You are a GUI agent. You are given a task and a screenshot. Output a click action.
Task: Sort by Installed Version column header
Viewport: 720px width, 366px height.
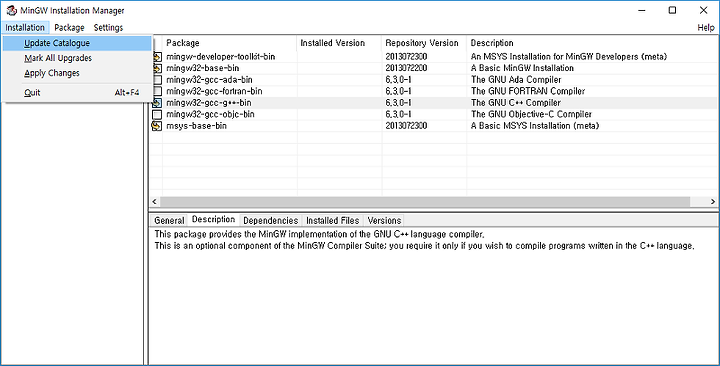click(x=339, y=43)
